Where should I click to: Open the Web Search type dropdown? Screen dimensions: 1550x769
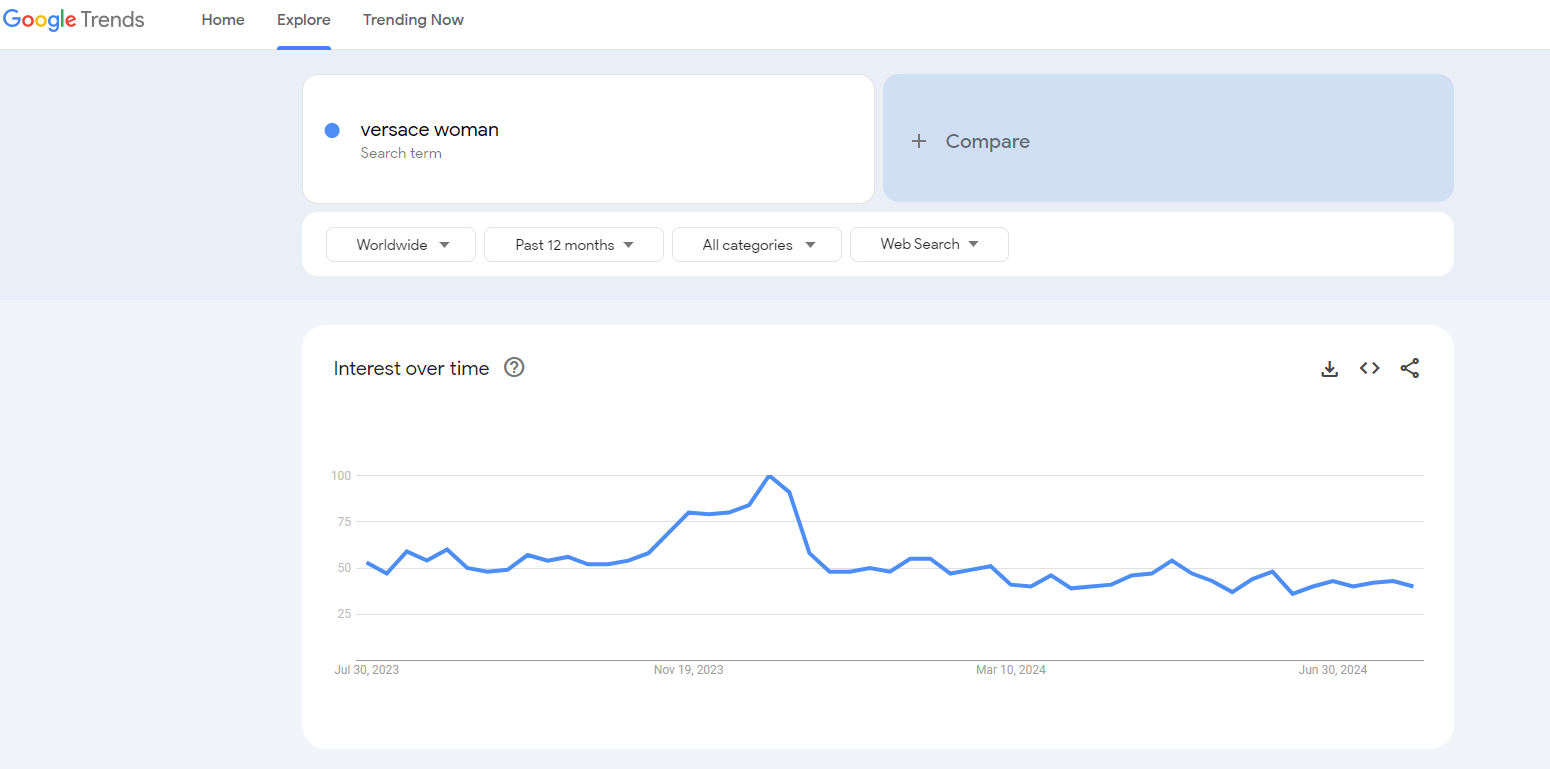(x=929, y=244)
